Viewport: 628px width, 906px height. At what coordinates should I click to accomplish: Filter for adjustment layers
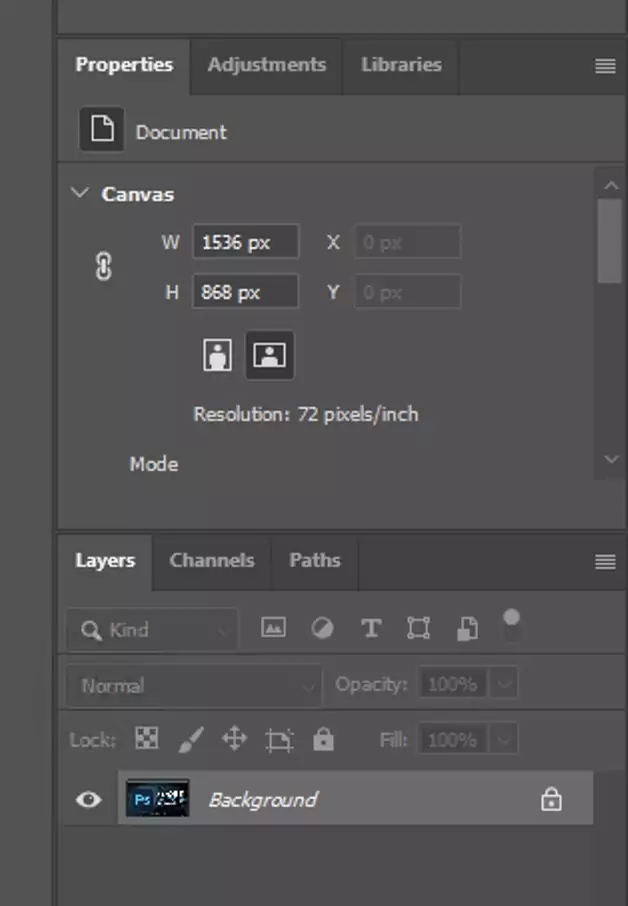coord(322,628)
